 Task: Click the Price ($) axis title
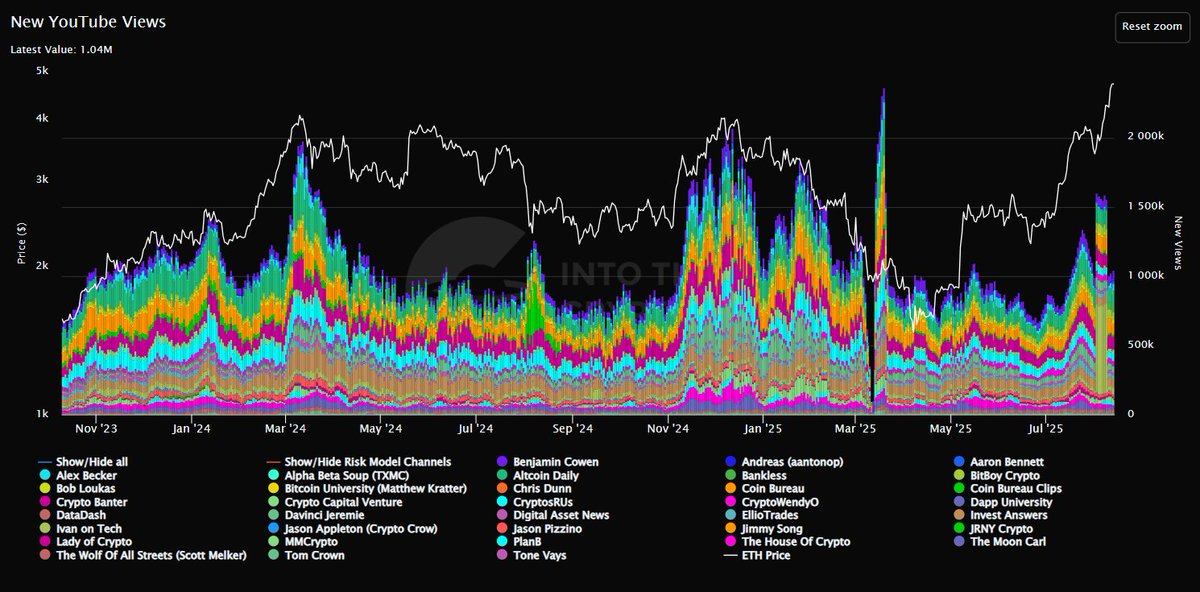21,241
